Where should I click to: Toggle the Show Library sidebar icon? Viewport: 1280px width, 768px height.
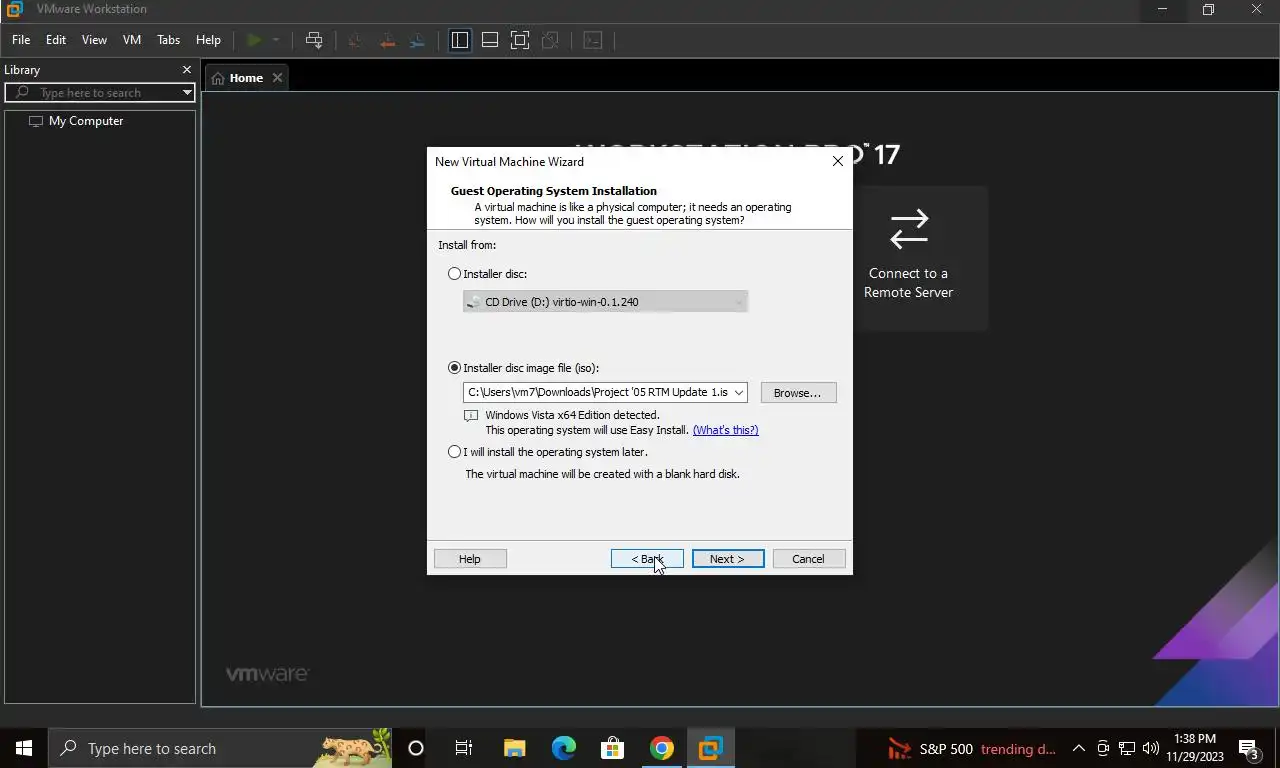(460, 40)
